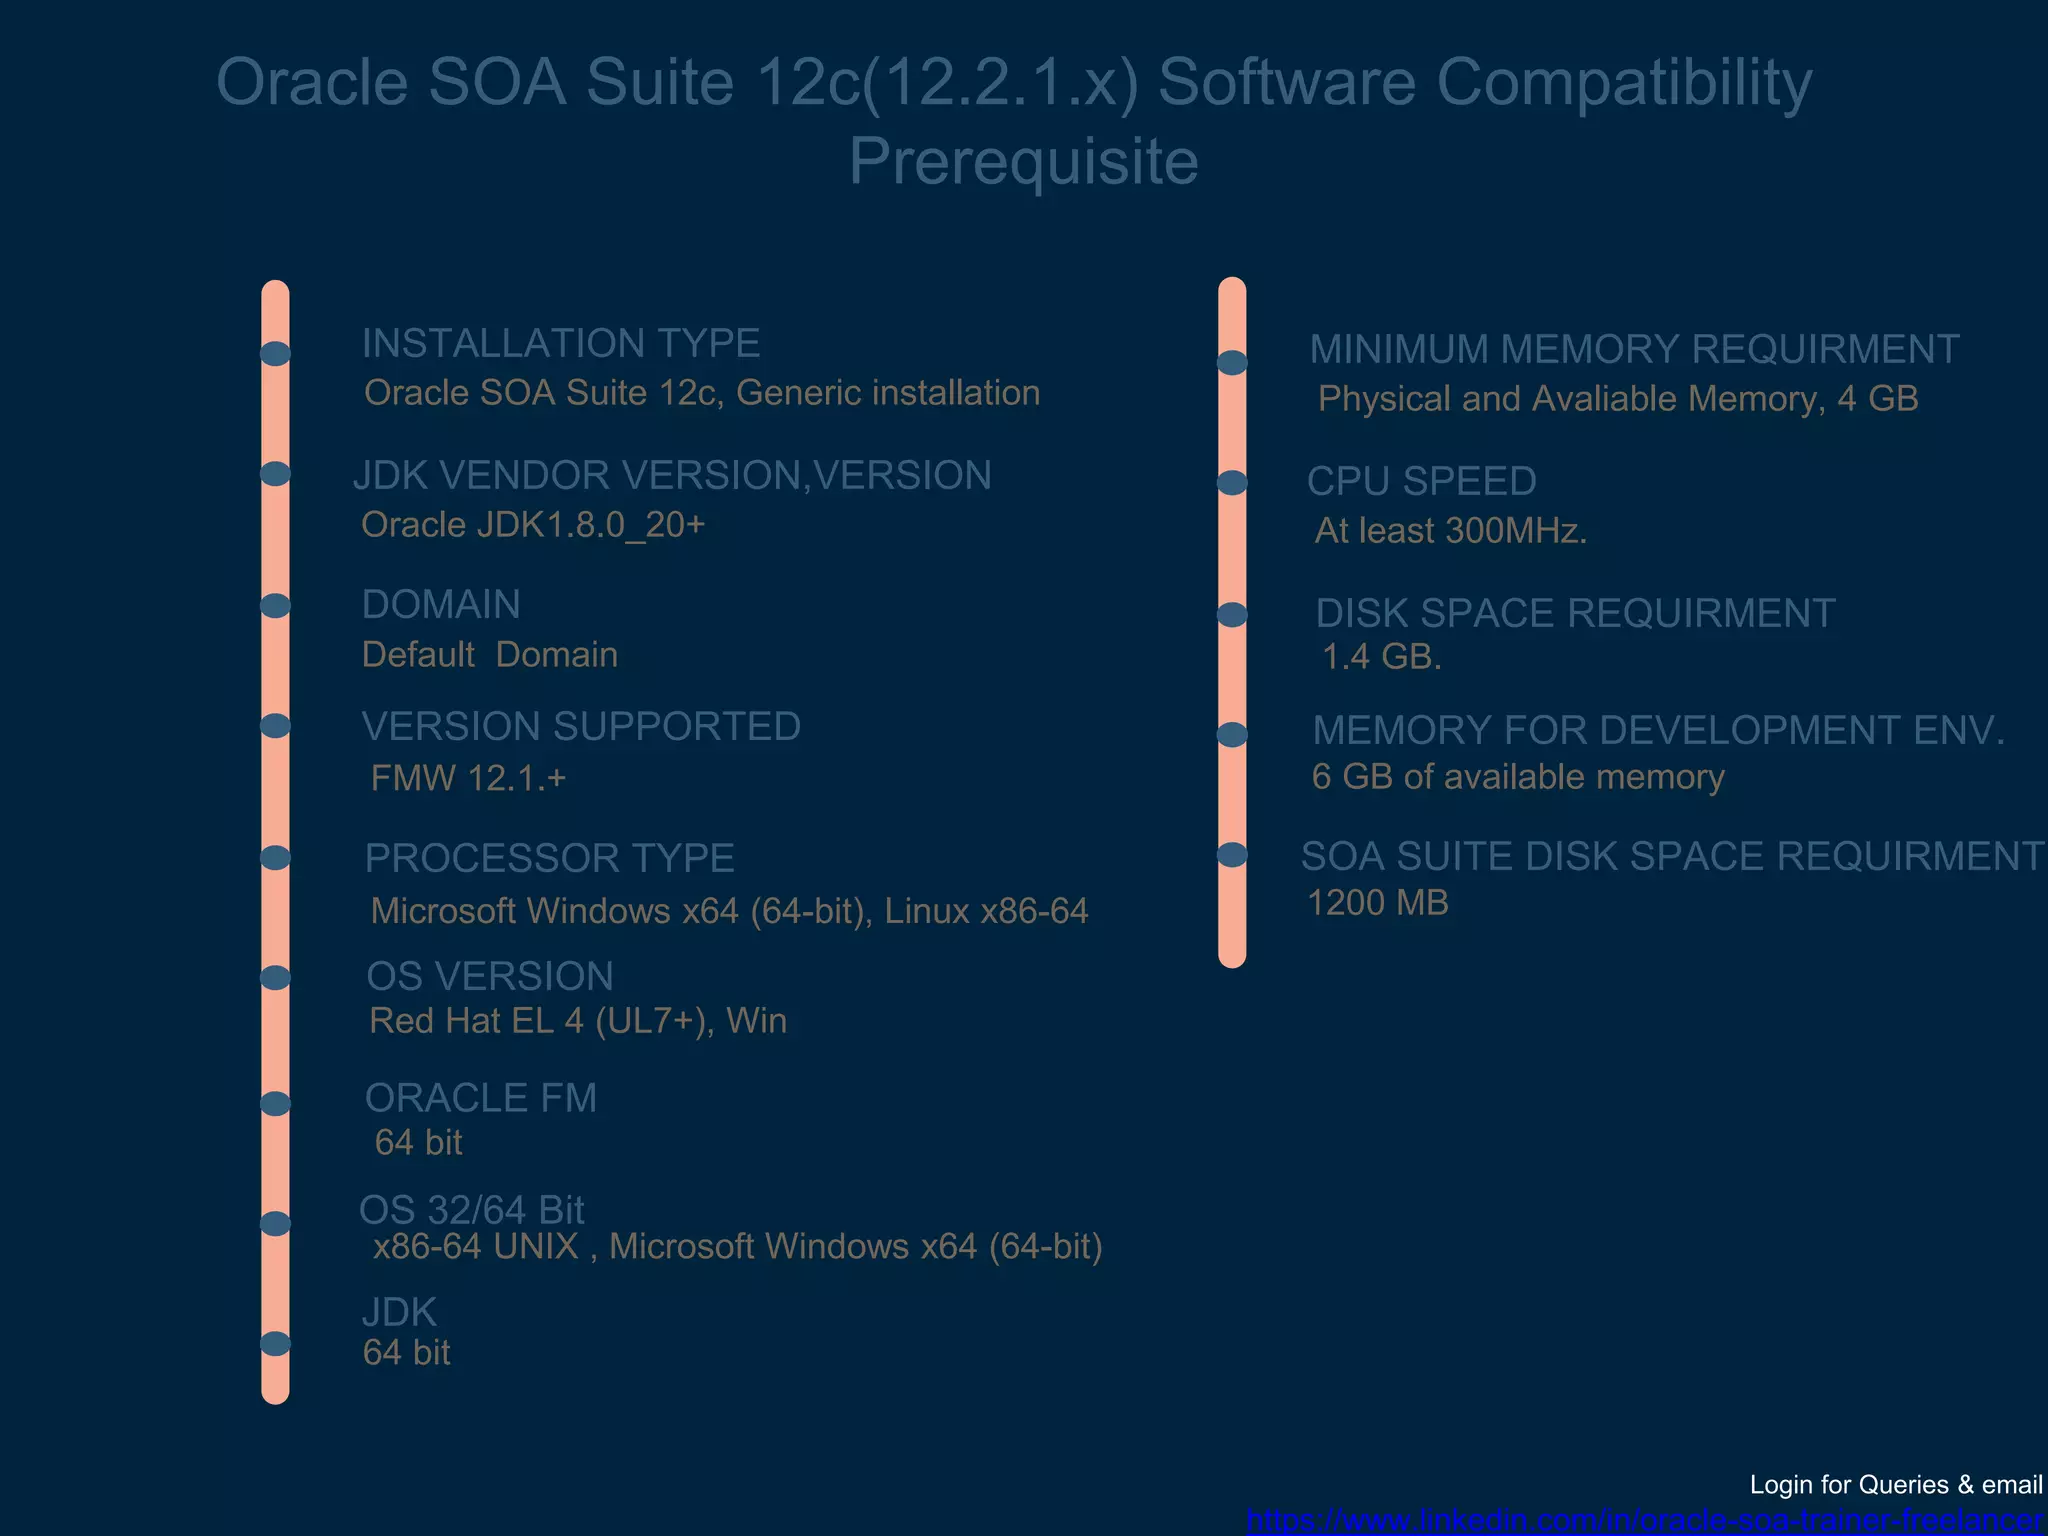Click the 'Prerequisite' title line
Viewport: 2048px width, 1536px height.
(1023, 162)
